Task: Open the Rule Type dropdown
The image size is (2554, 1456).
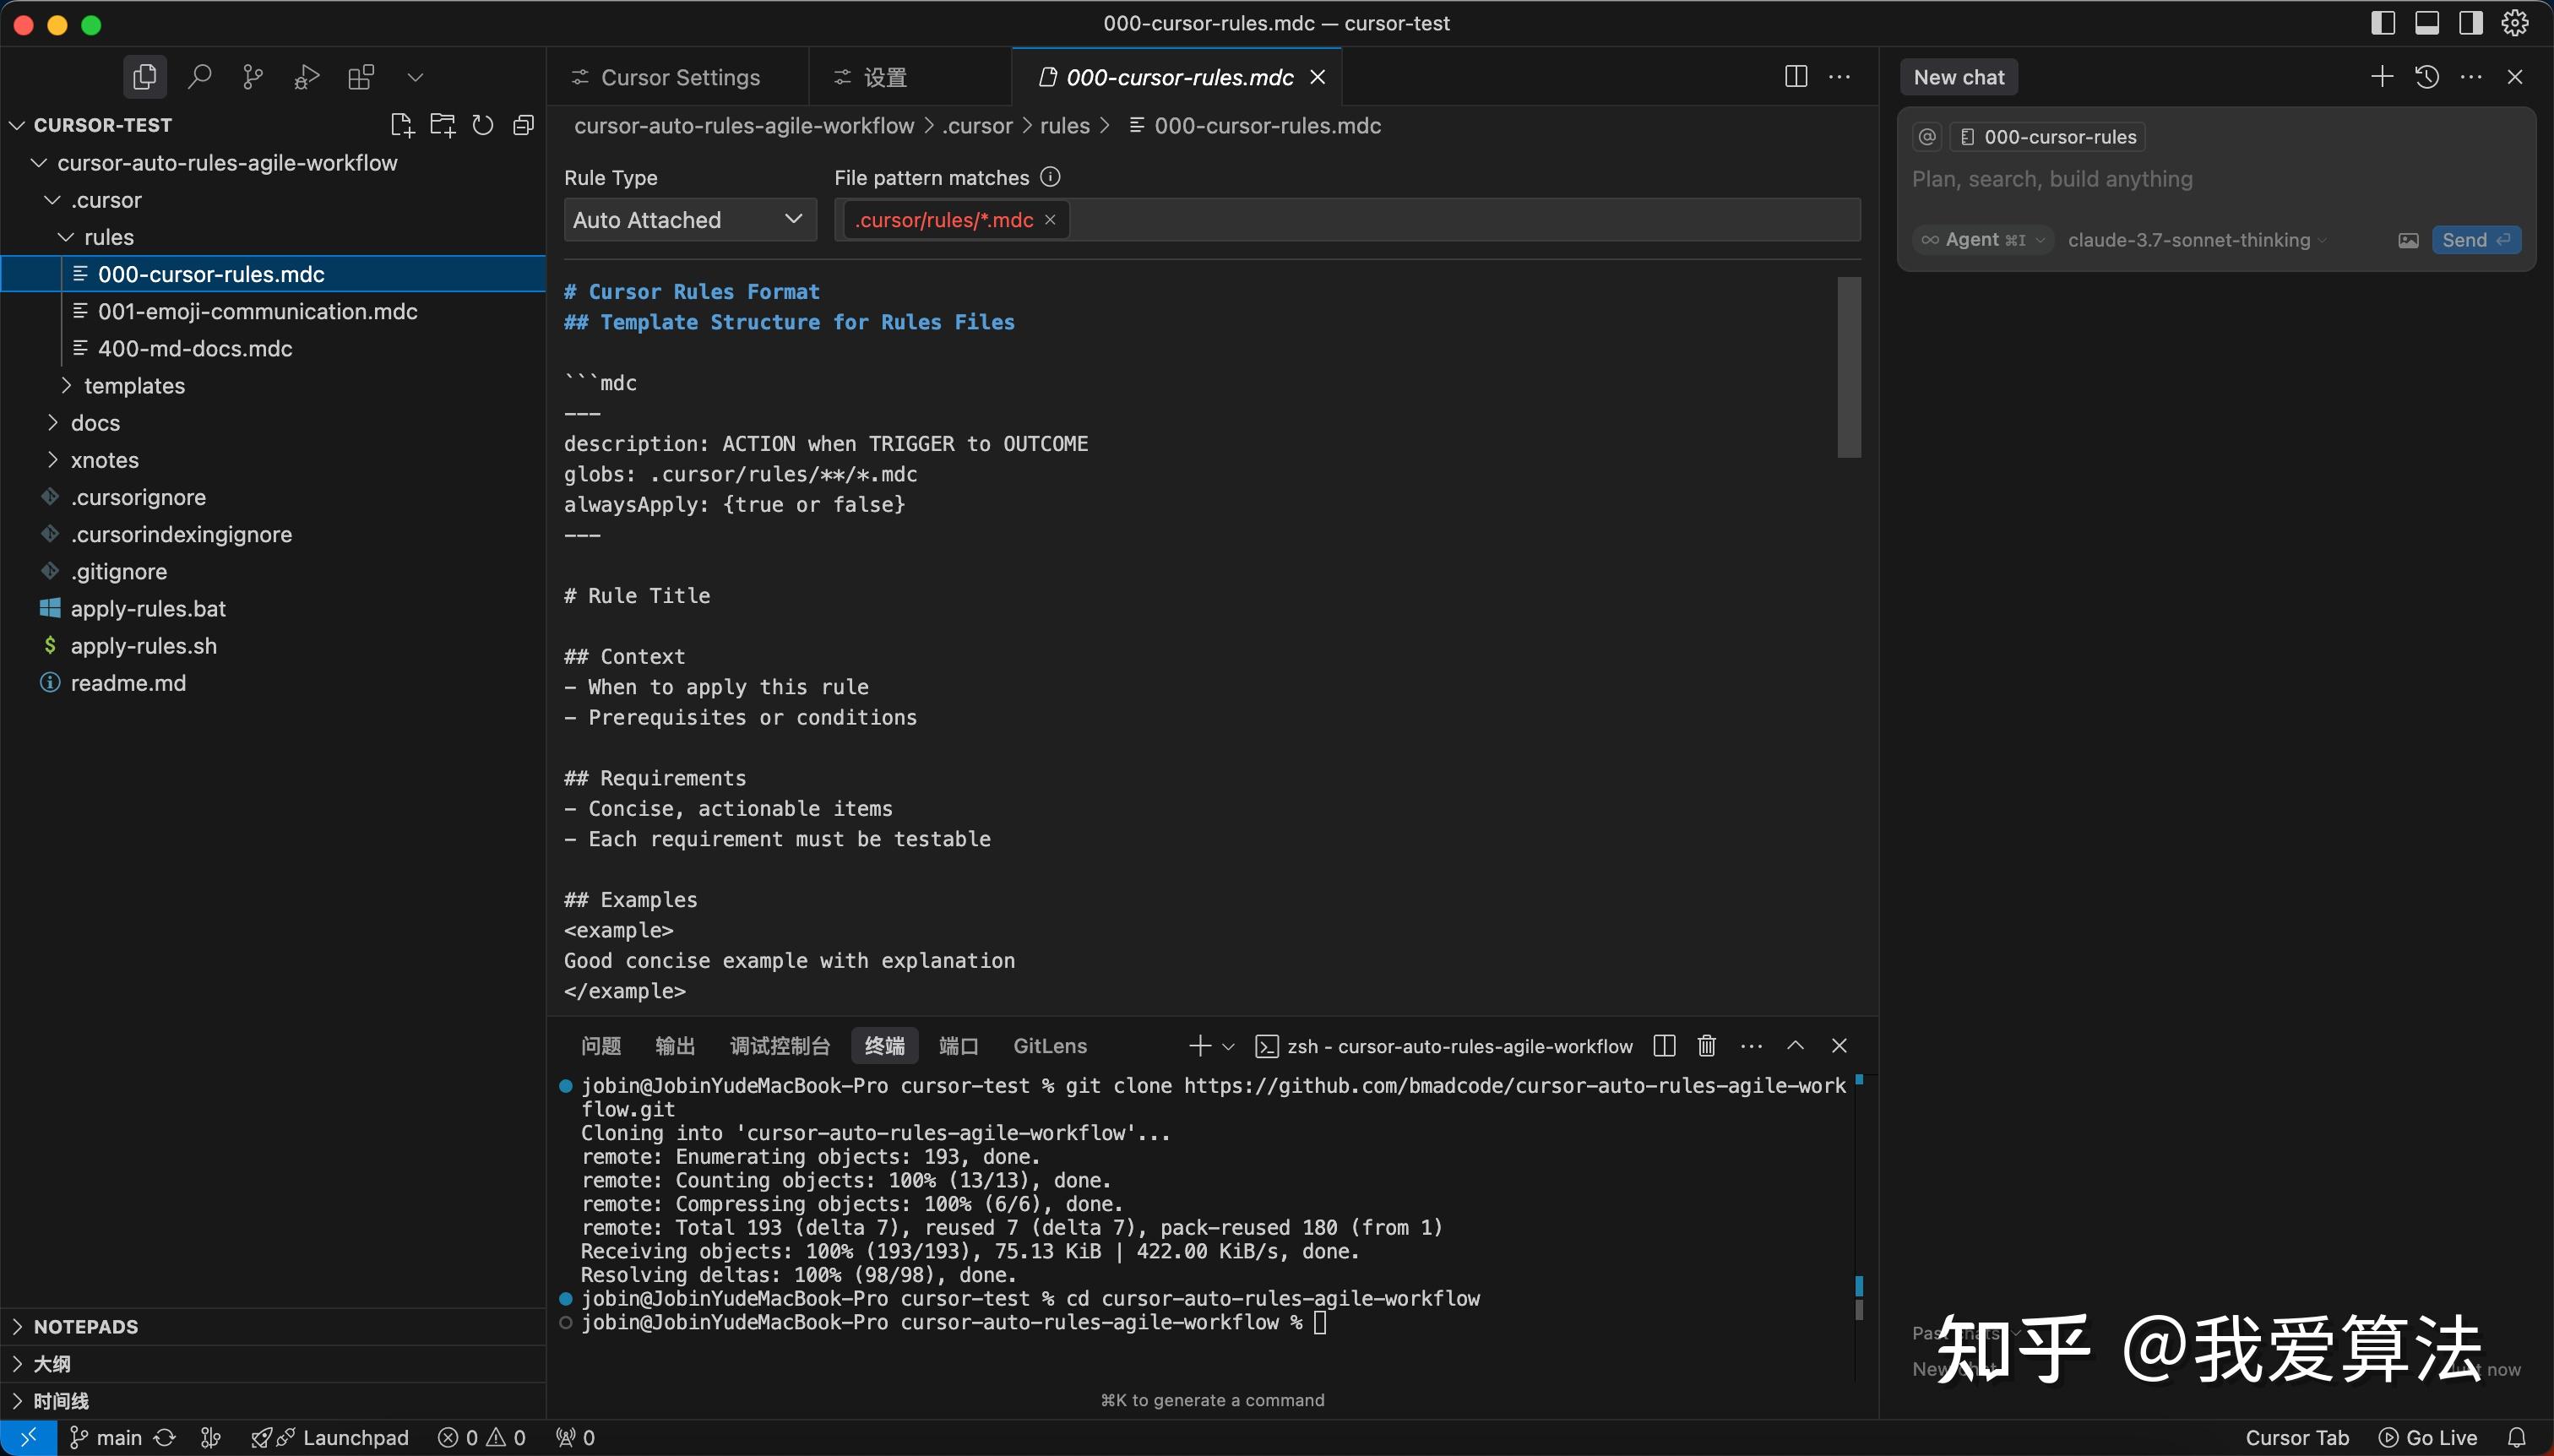Action: click(689, 220)
